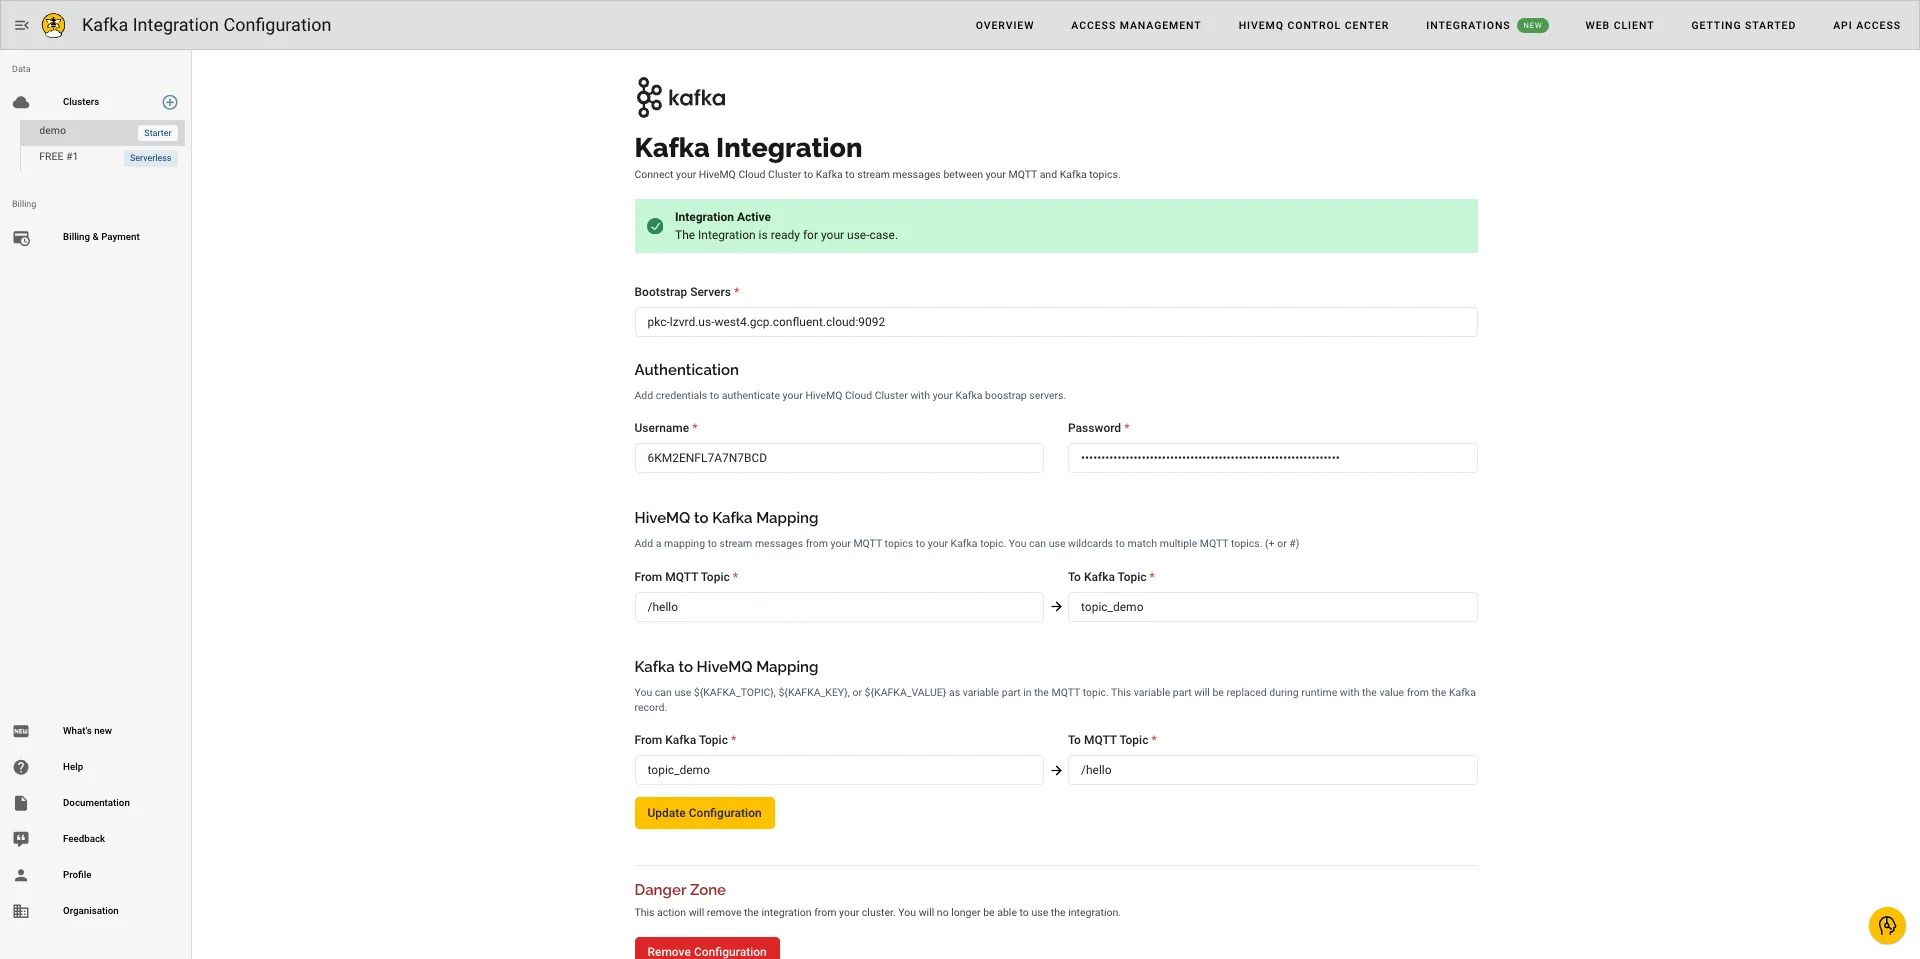Add a new cluster with plus icon
Viewport: 1920px width, 959px height.
pos(170,102)
